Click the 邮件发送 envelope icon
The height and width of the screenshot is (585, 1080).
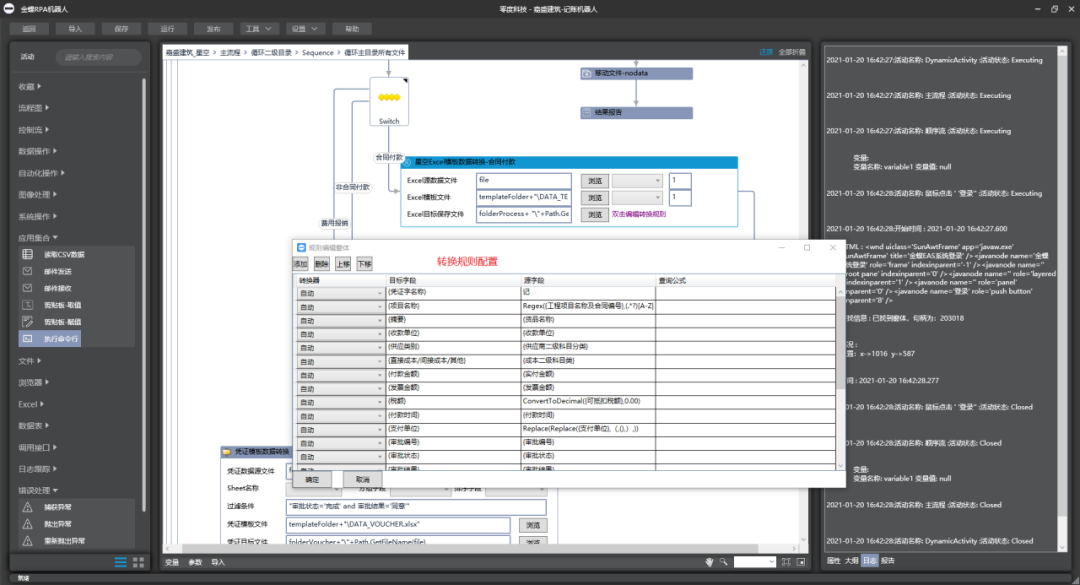tap(28, 271)
